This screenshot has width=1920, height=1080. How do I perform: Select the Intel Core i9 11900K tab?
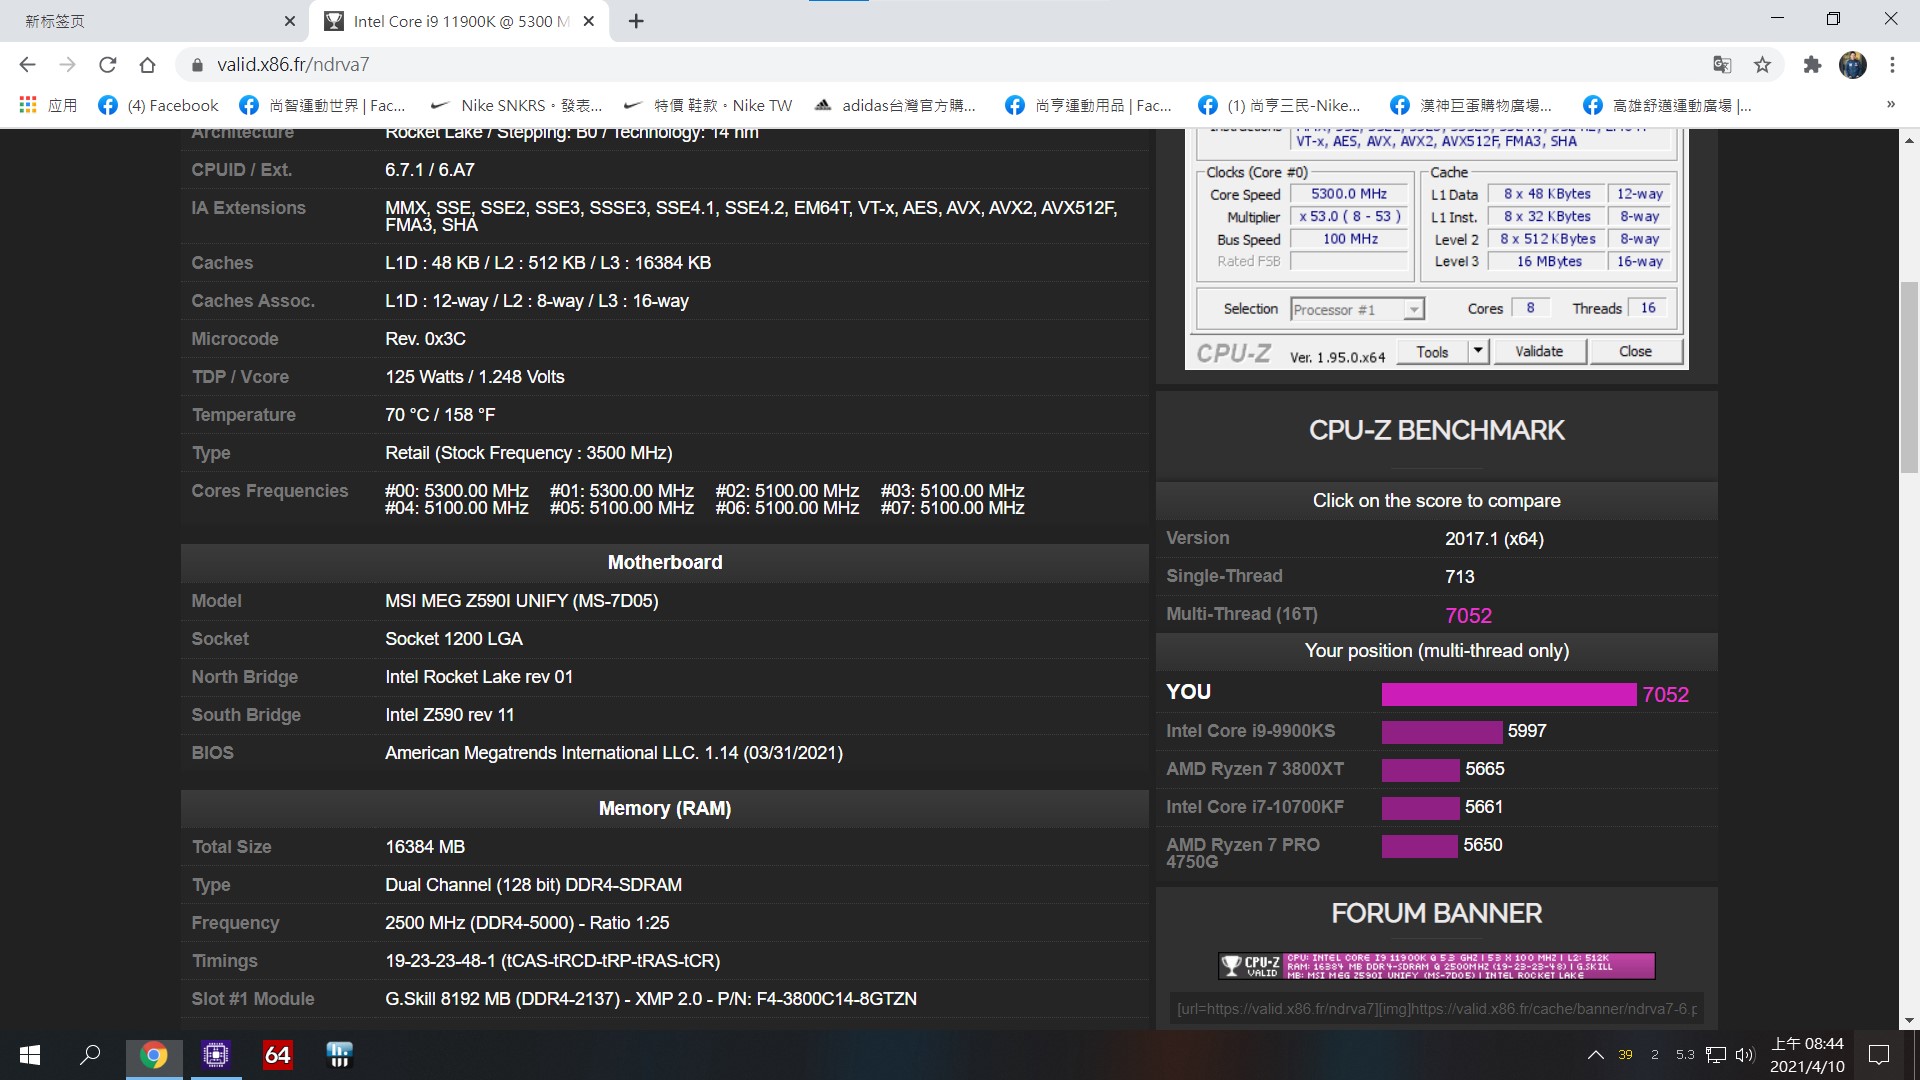click(460, 21)
